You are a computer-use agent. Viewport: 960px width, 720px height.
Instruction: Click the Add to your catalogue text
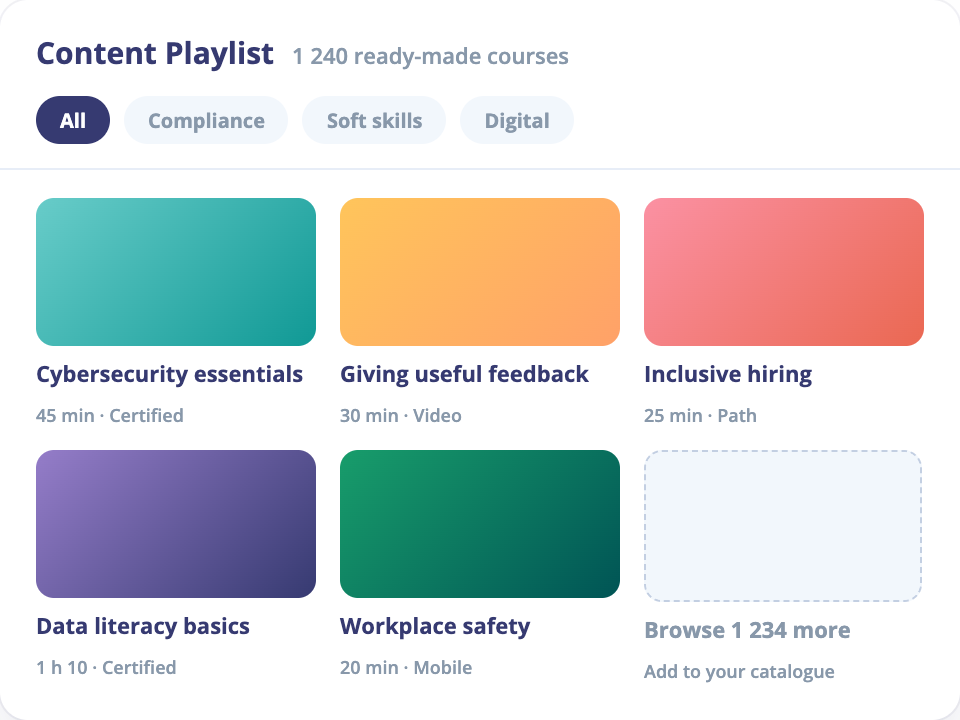pyautogui.click(x=739, y=672)
